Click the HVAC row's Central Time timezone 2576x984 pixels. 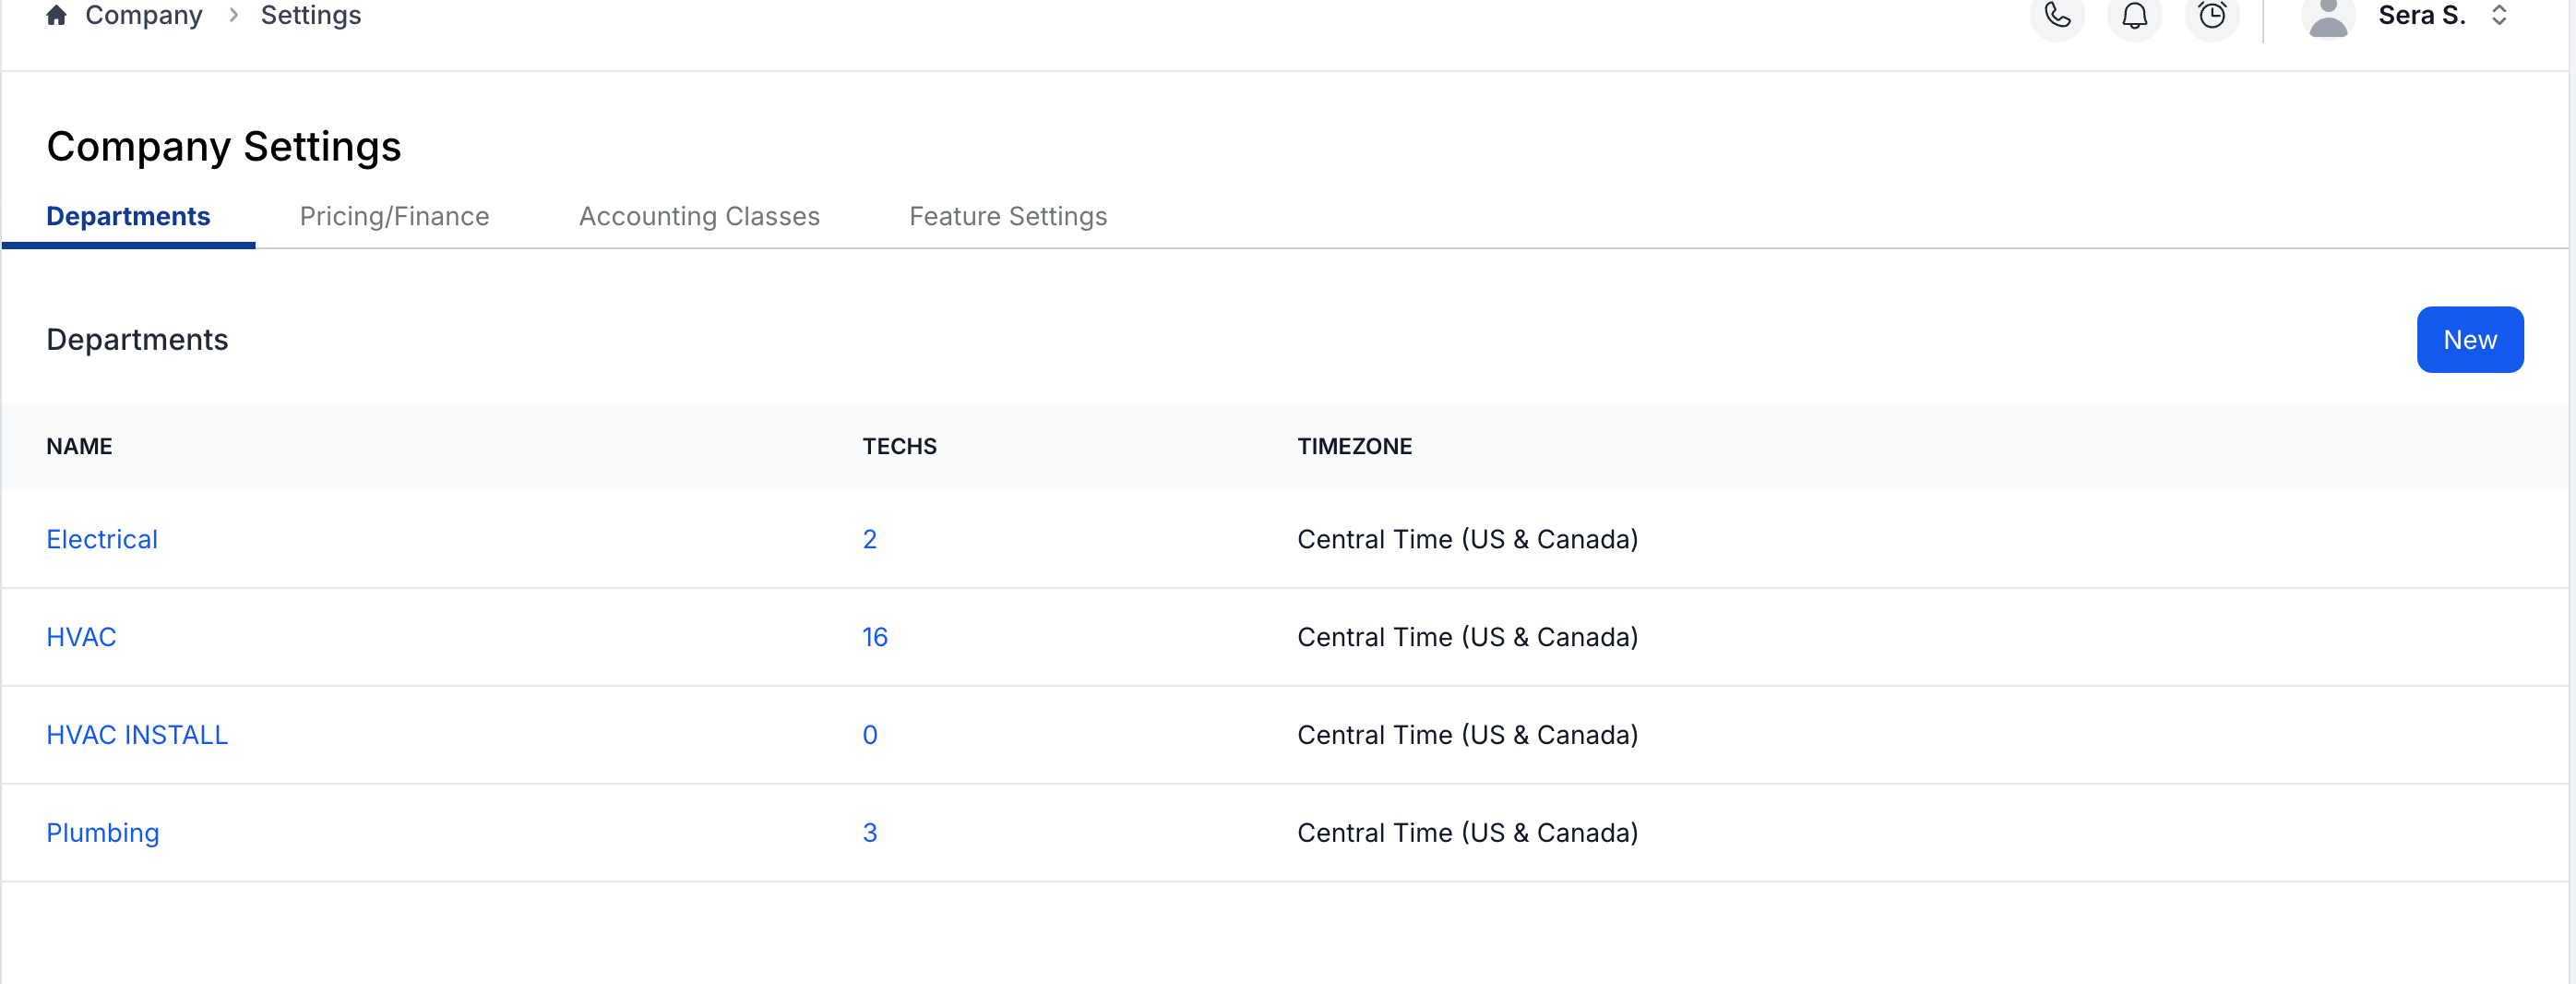tap(1468, 637)
